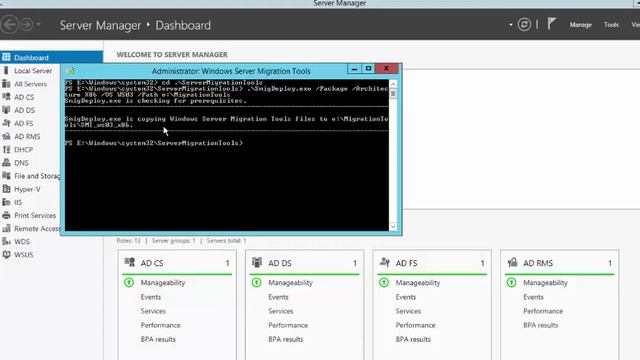Click the AD FS tile role icon
Viewport: 640px width, 360px height.
coord(384,262)
